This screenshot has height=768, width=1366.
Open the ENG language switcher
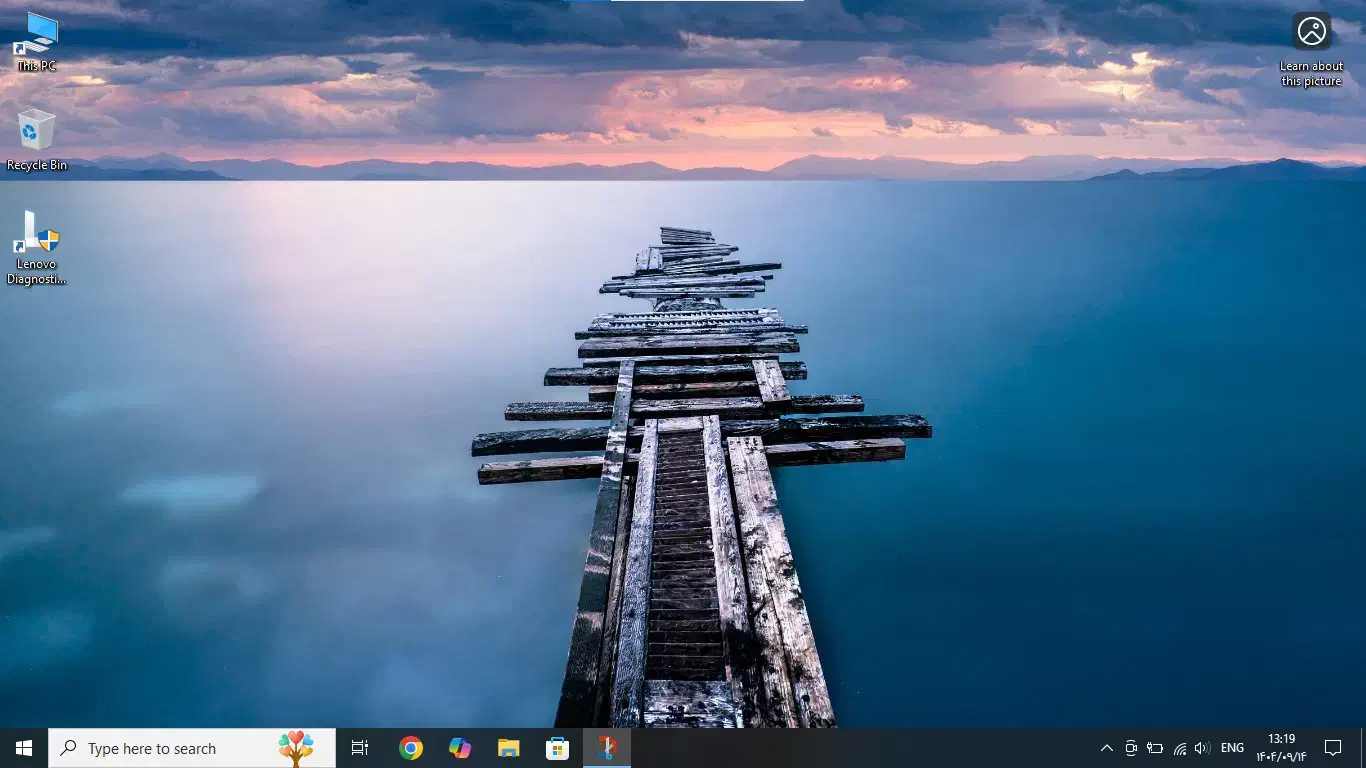coord(1231,747)
